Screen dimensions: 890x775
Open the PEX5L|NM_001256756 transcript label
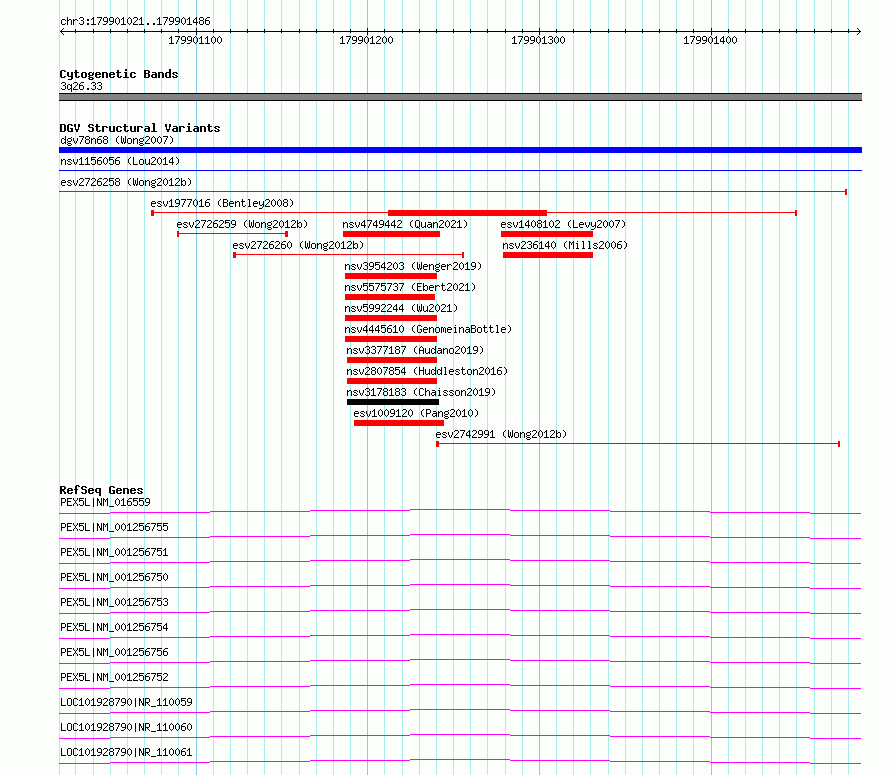(114, 652)
